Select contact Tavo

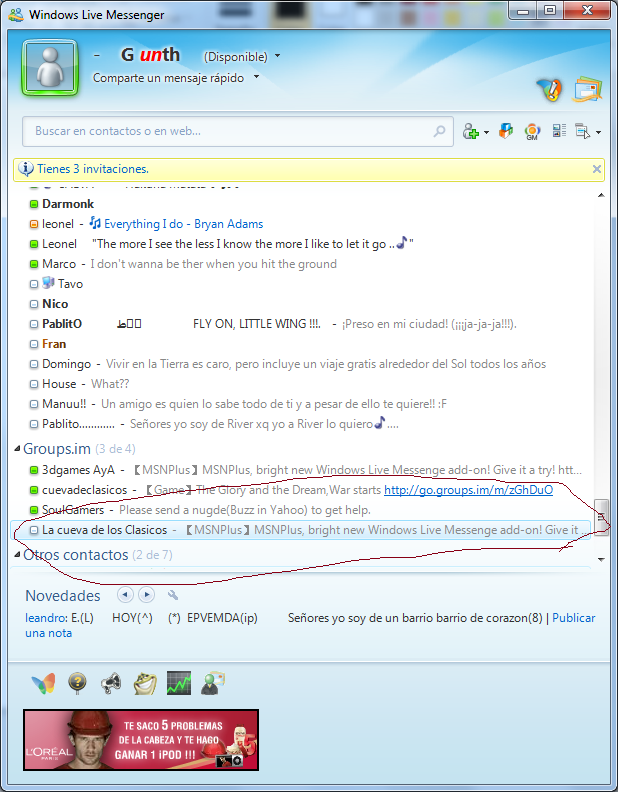tap(70, 284)
